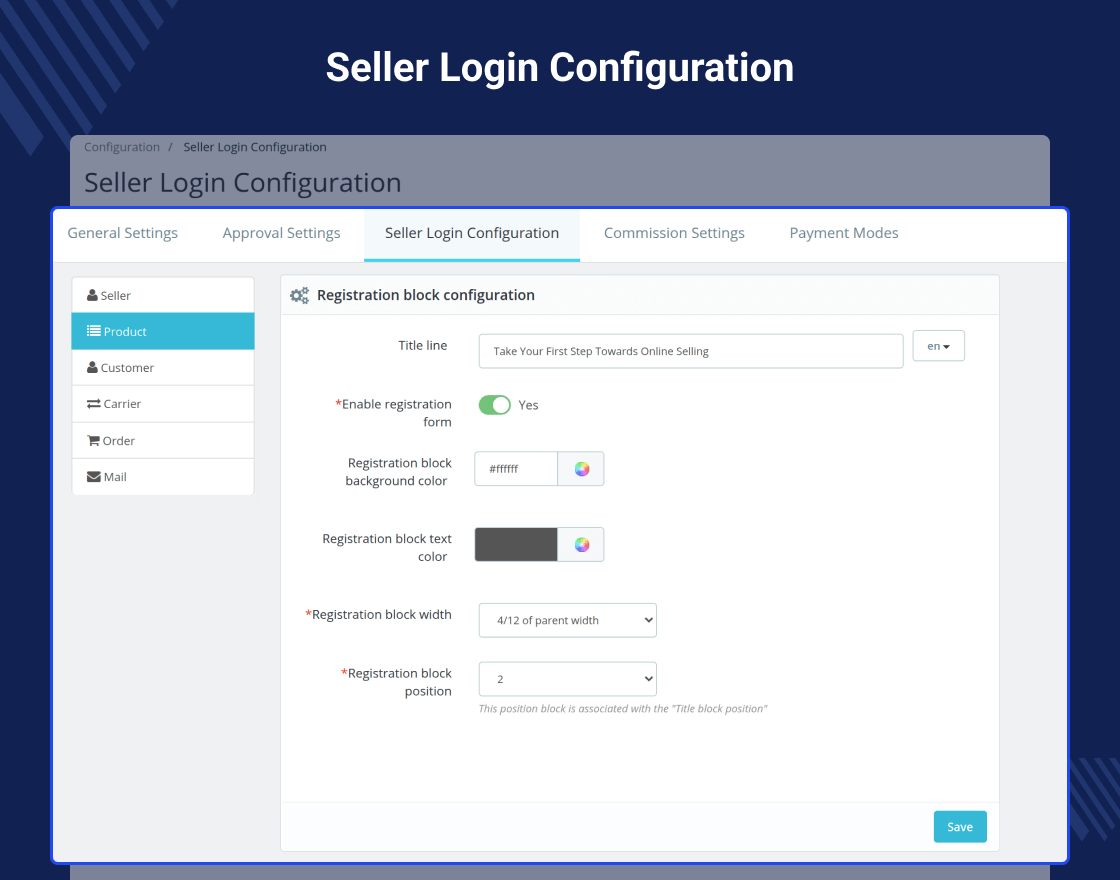Open the en language dropdown
Screen dimensions: 1120x880
coord(939,346)
